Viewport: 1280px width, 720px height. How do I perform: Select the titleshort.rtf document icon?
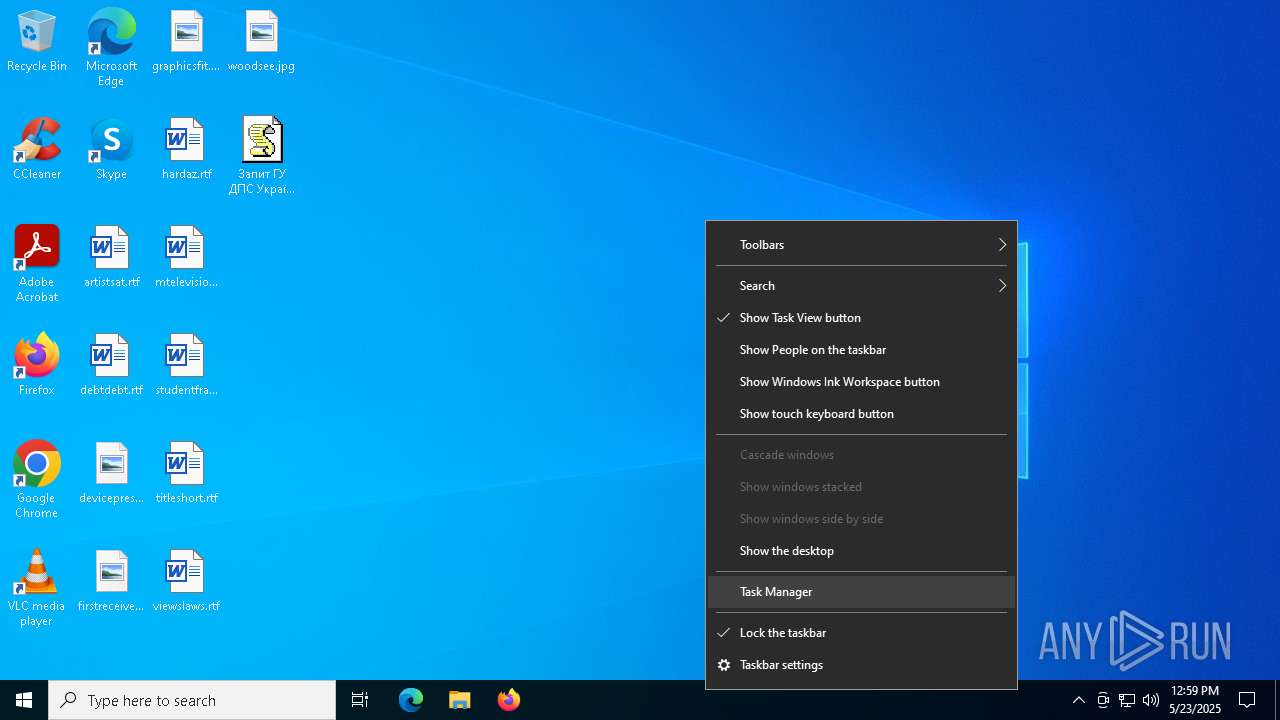(x=186, y=474)
